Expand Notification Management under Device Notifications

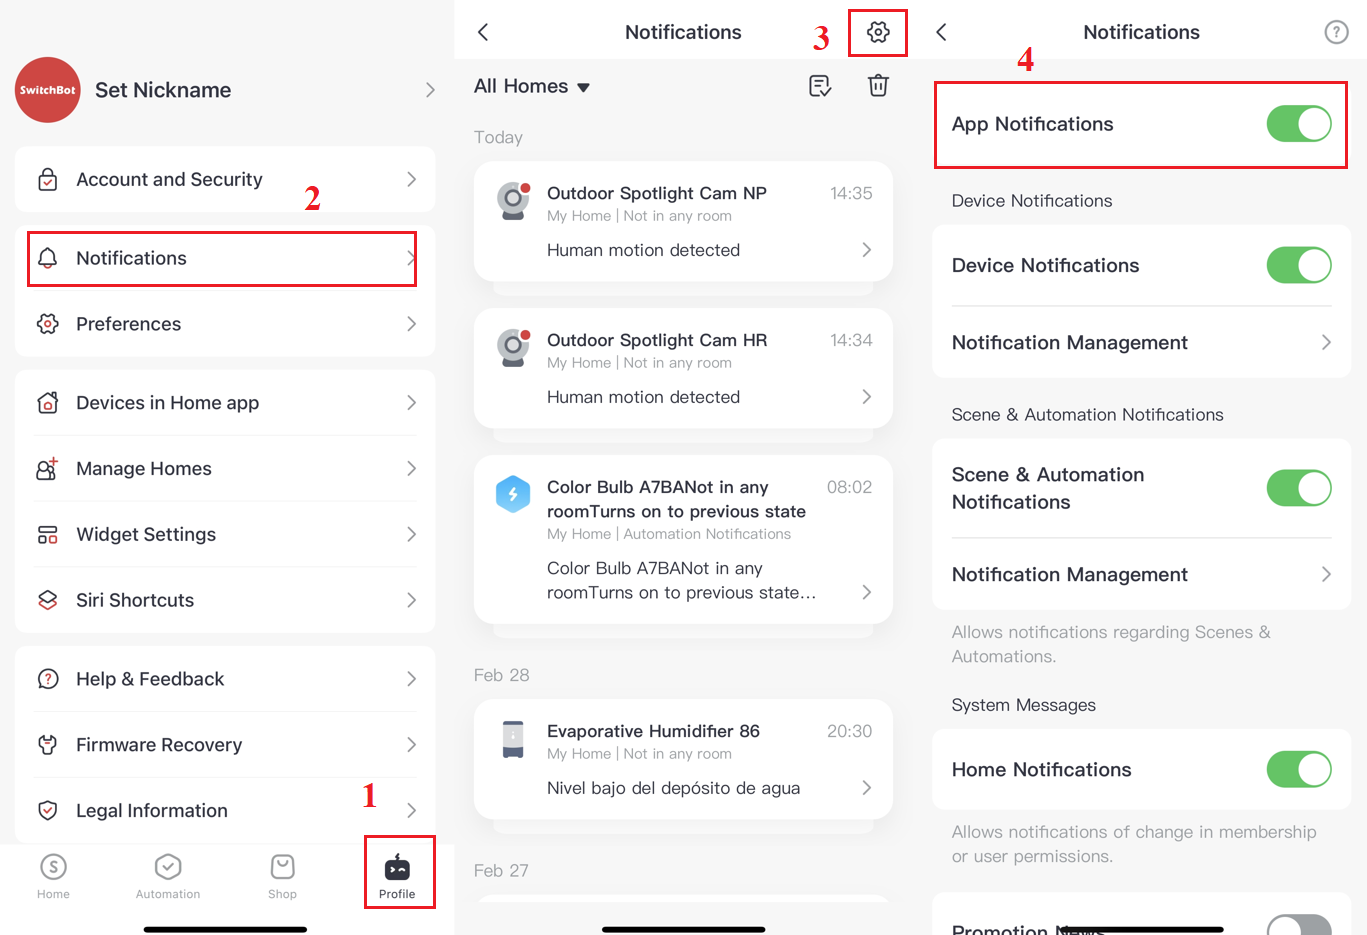coord(1141,342)
